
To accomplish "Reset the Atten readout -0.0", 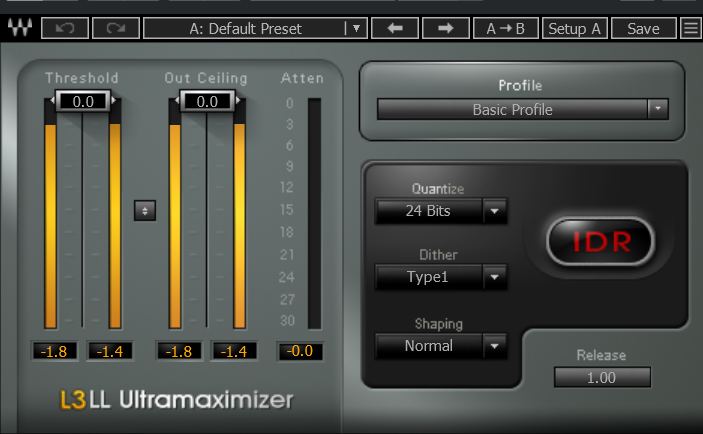I will click(x=300, y=351).
